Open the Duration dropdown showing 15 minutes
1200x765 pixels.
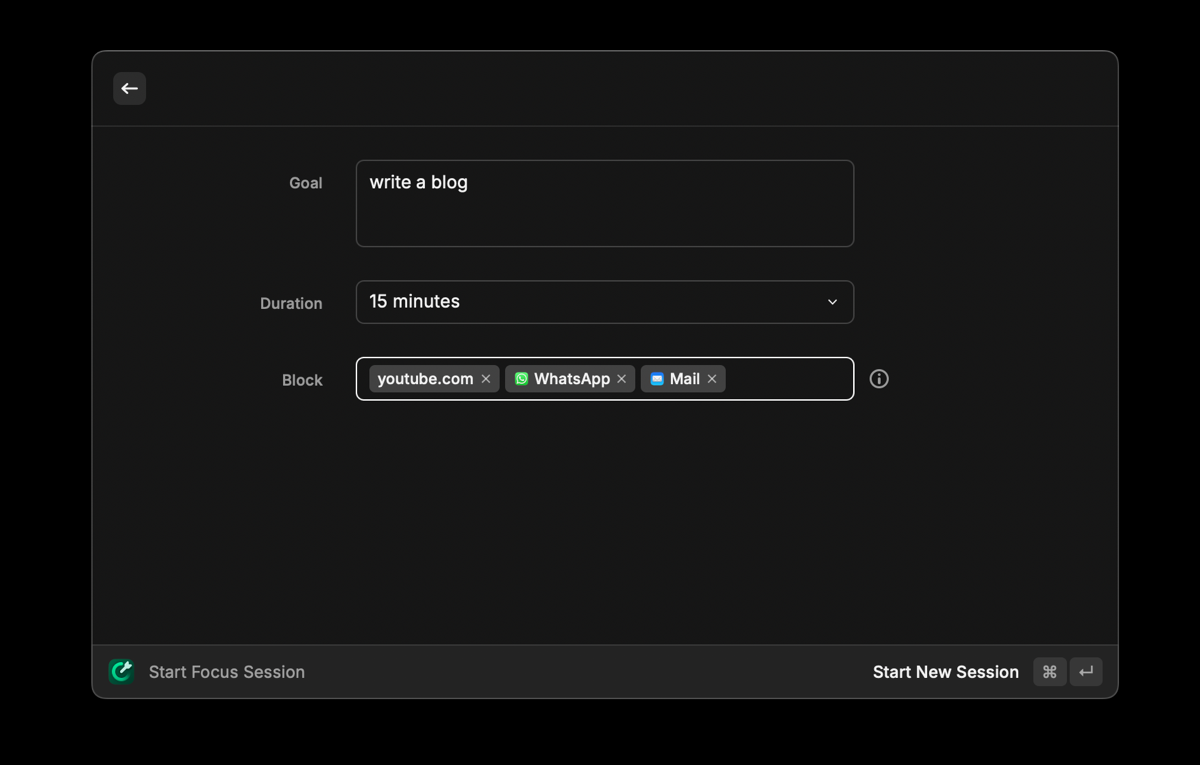tap(590, 302)
